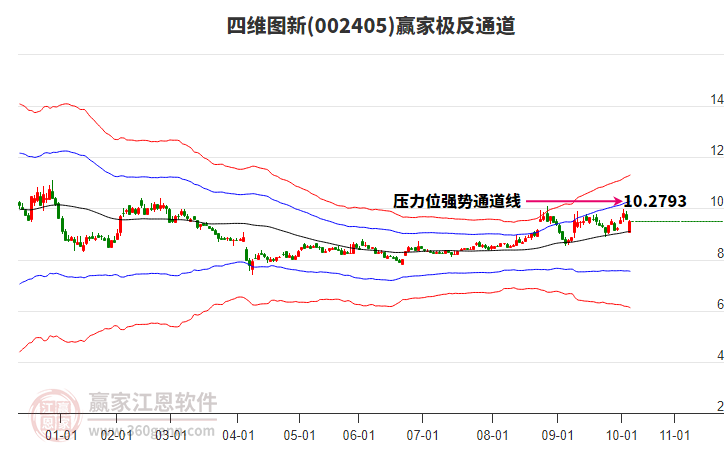
Task: Click the price axis label 4
Action: 720,355
